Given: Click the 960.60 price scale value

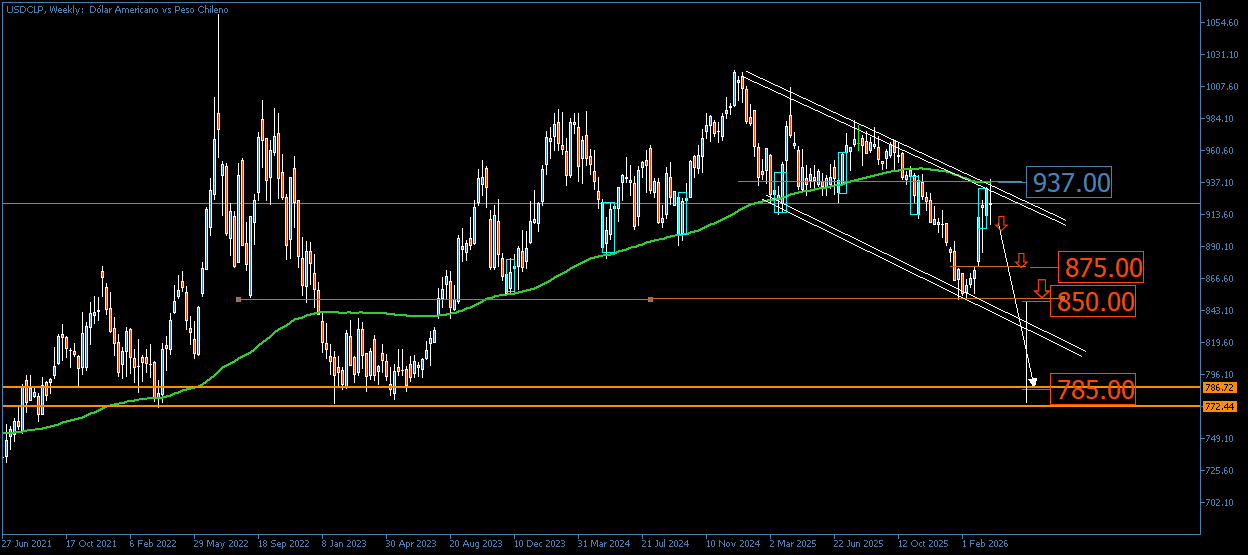Looking at the screenshot, I should 1222,150.
